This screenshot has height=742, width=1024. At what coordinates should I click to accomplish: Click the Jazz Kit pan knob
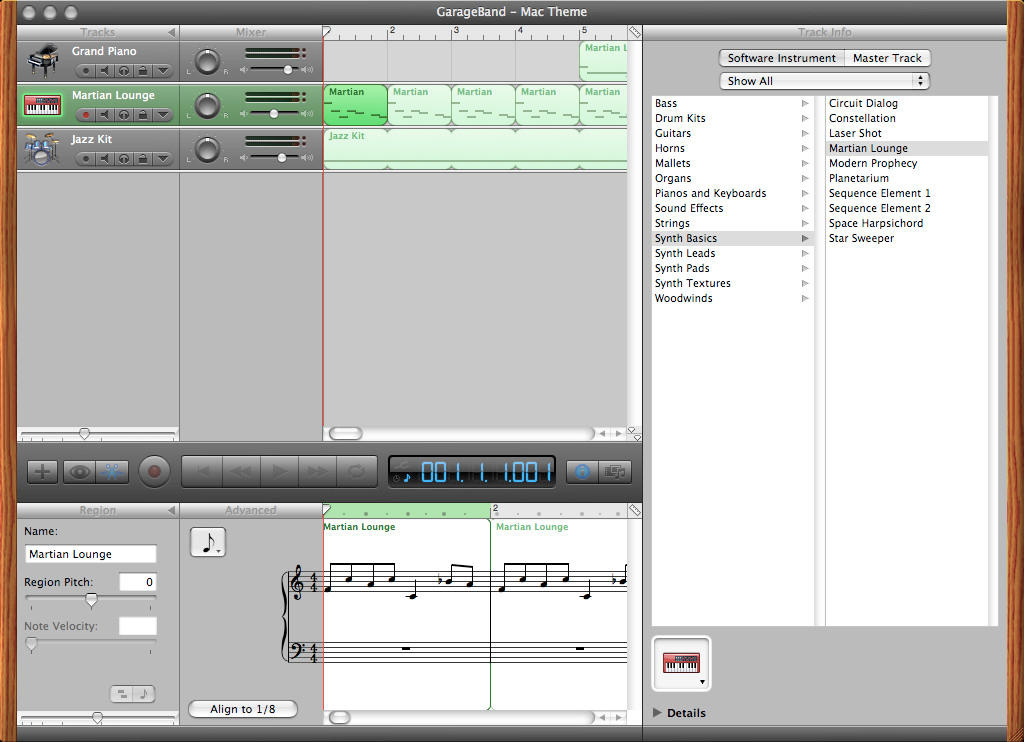pyautogui.click(x=208, y=150)
